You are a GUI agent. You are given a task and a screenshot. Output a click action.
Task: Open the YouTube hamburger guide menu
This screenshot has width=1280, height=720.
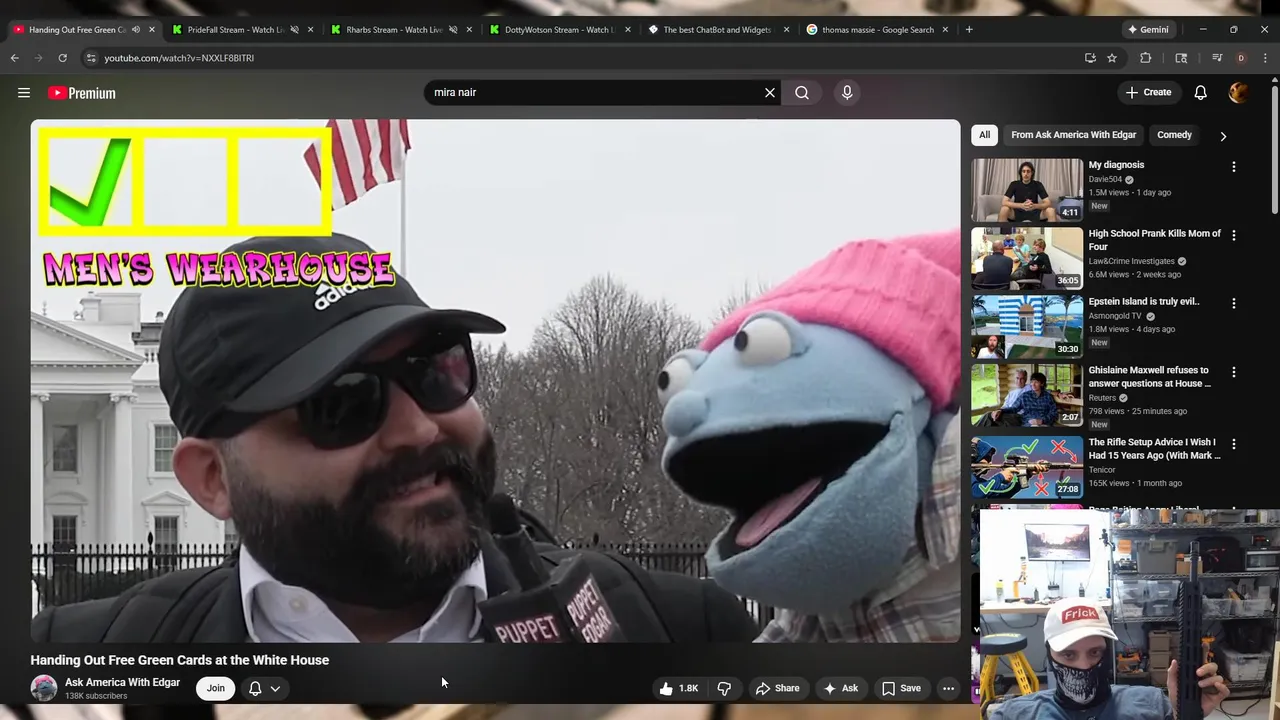point(24,93)
